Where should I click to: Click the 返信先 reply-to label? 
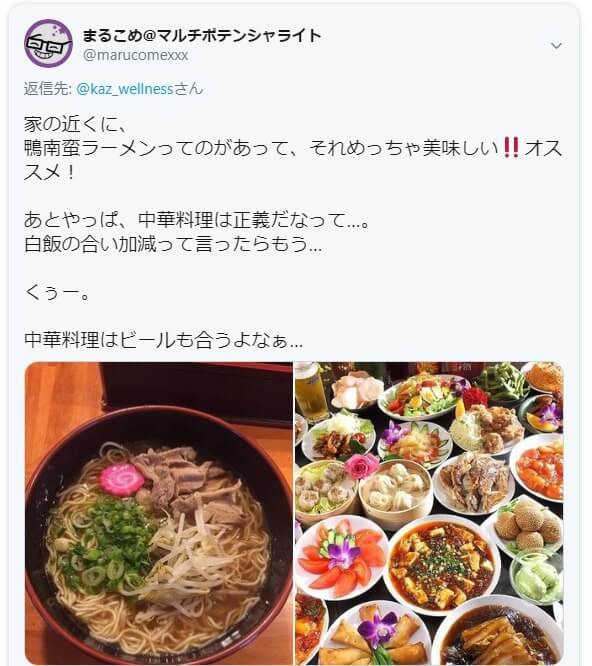48,89
